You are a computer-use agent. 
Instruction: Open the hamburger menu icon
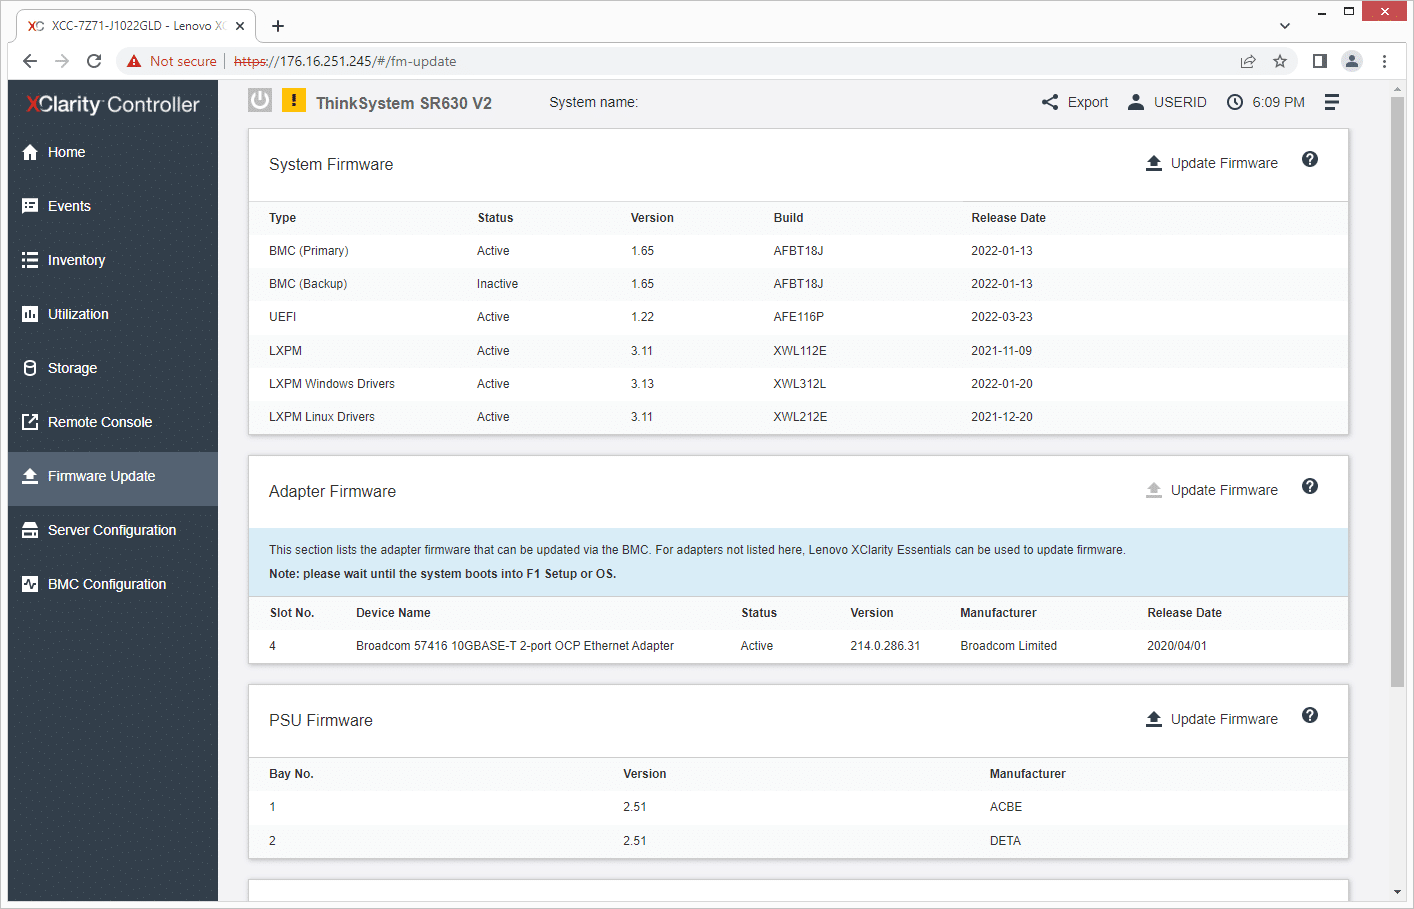click(1331, 102)
